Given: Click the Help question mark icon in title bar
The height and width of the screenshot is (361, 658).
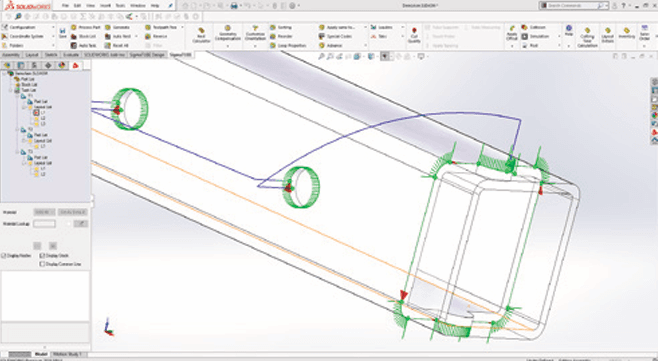Looking at the screenshot, I should coord(623,5).
